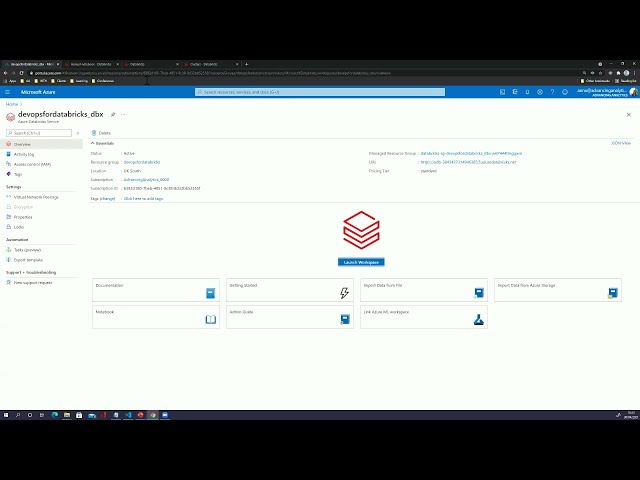
Task: Open the Apps bookmarks shortcut
Action: pos(10,81)
